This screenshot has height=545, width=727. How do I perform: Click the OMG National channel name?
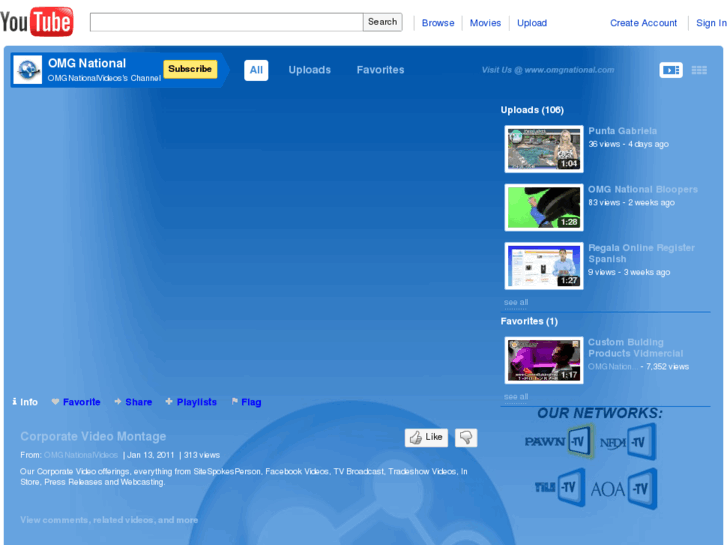(87, 63)
